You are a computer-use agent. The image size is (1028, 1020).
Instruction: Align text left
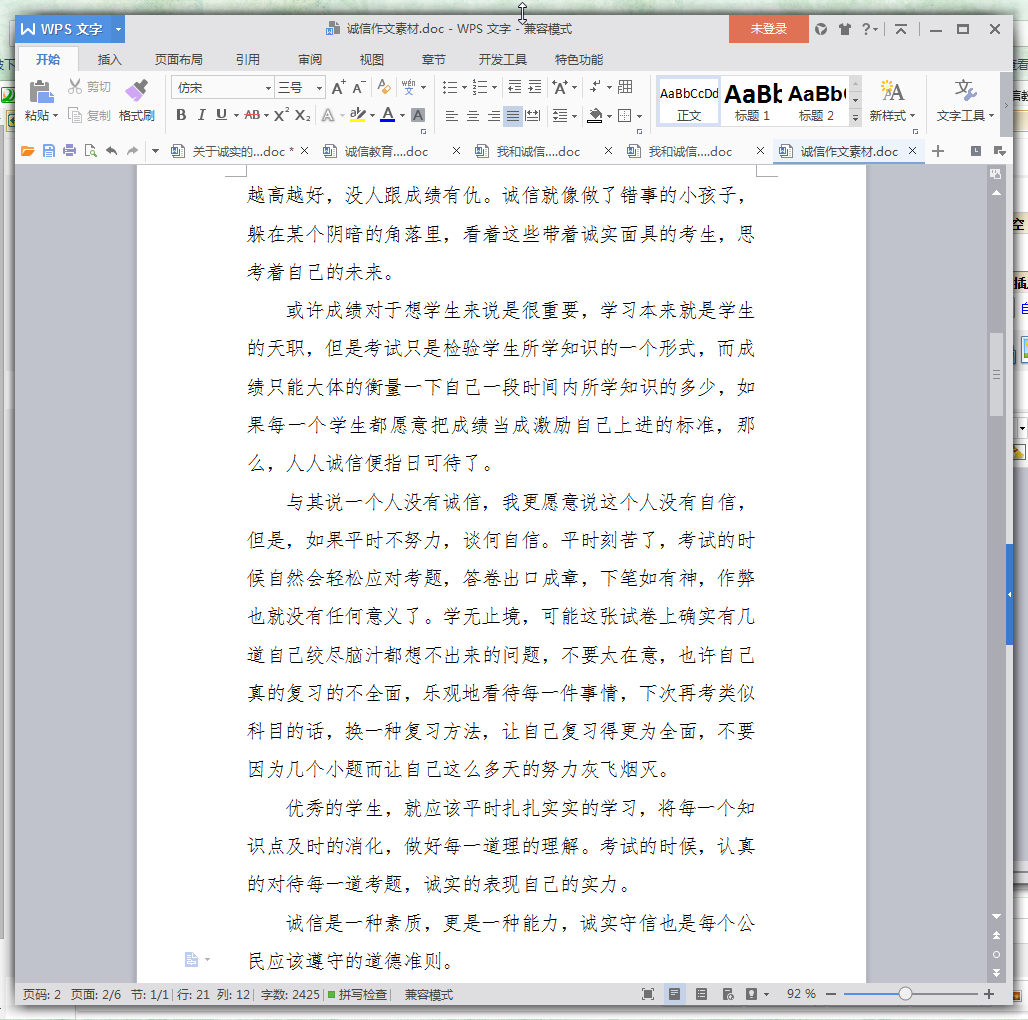click(452, 116)
